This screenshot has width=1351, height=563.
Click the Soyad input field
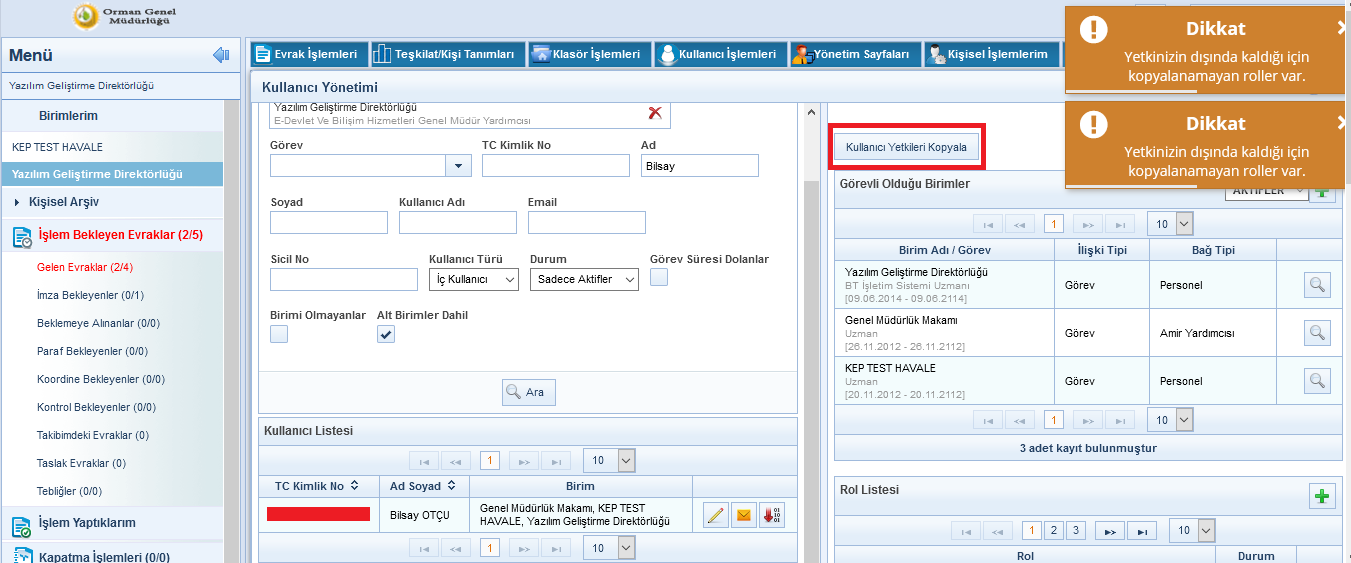click(x=328, y=222)
